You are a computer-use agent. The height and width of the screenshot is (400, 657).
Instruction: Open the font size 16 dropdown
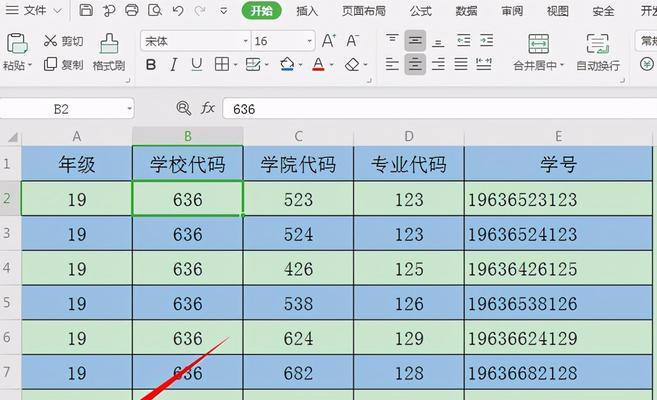[x=309, y=41]
